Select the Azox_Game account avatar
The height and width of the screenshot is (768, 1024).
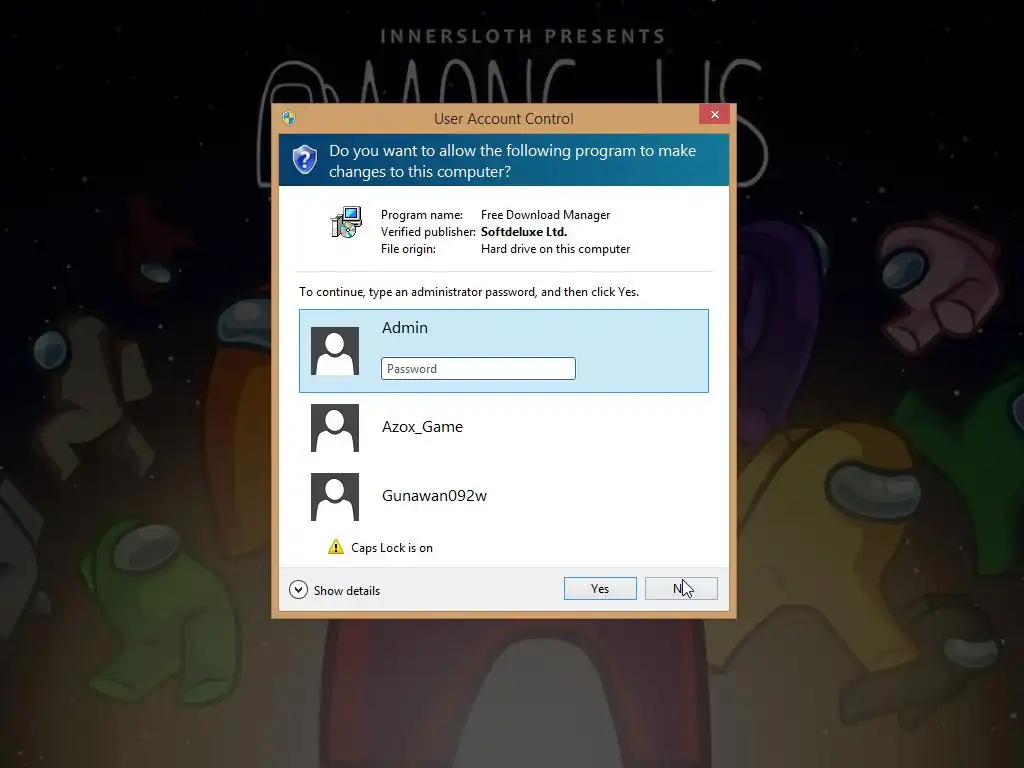point(335,428)
